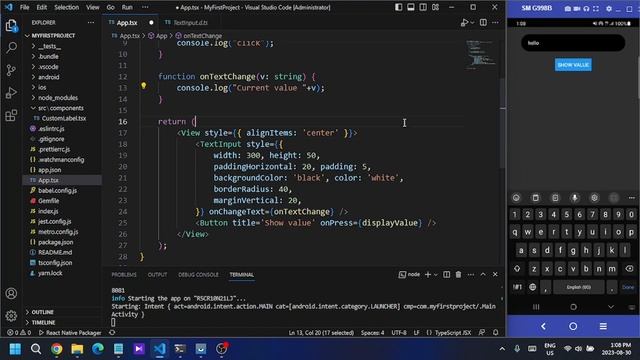
Task: Tap the emoji icon on the phone keyboard toolbar
Action: click(516, 198)
